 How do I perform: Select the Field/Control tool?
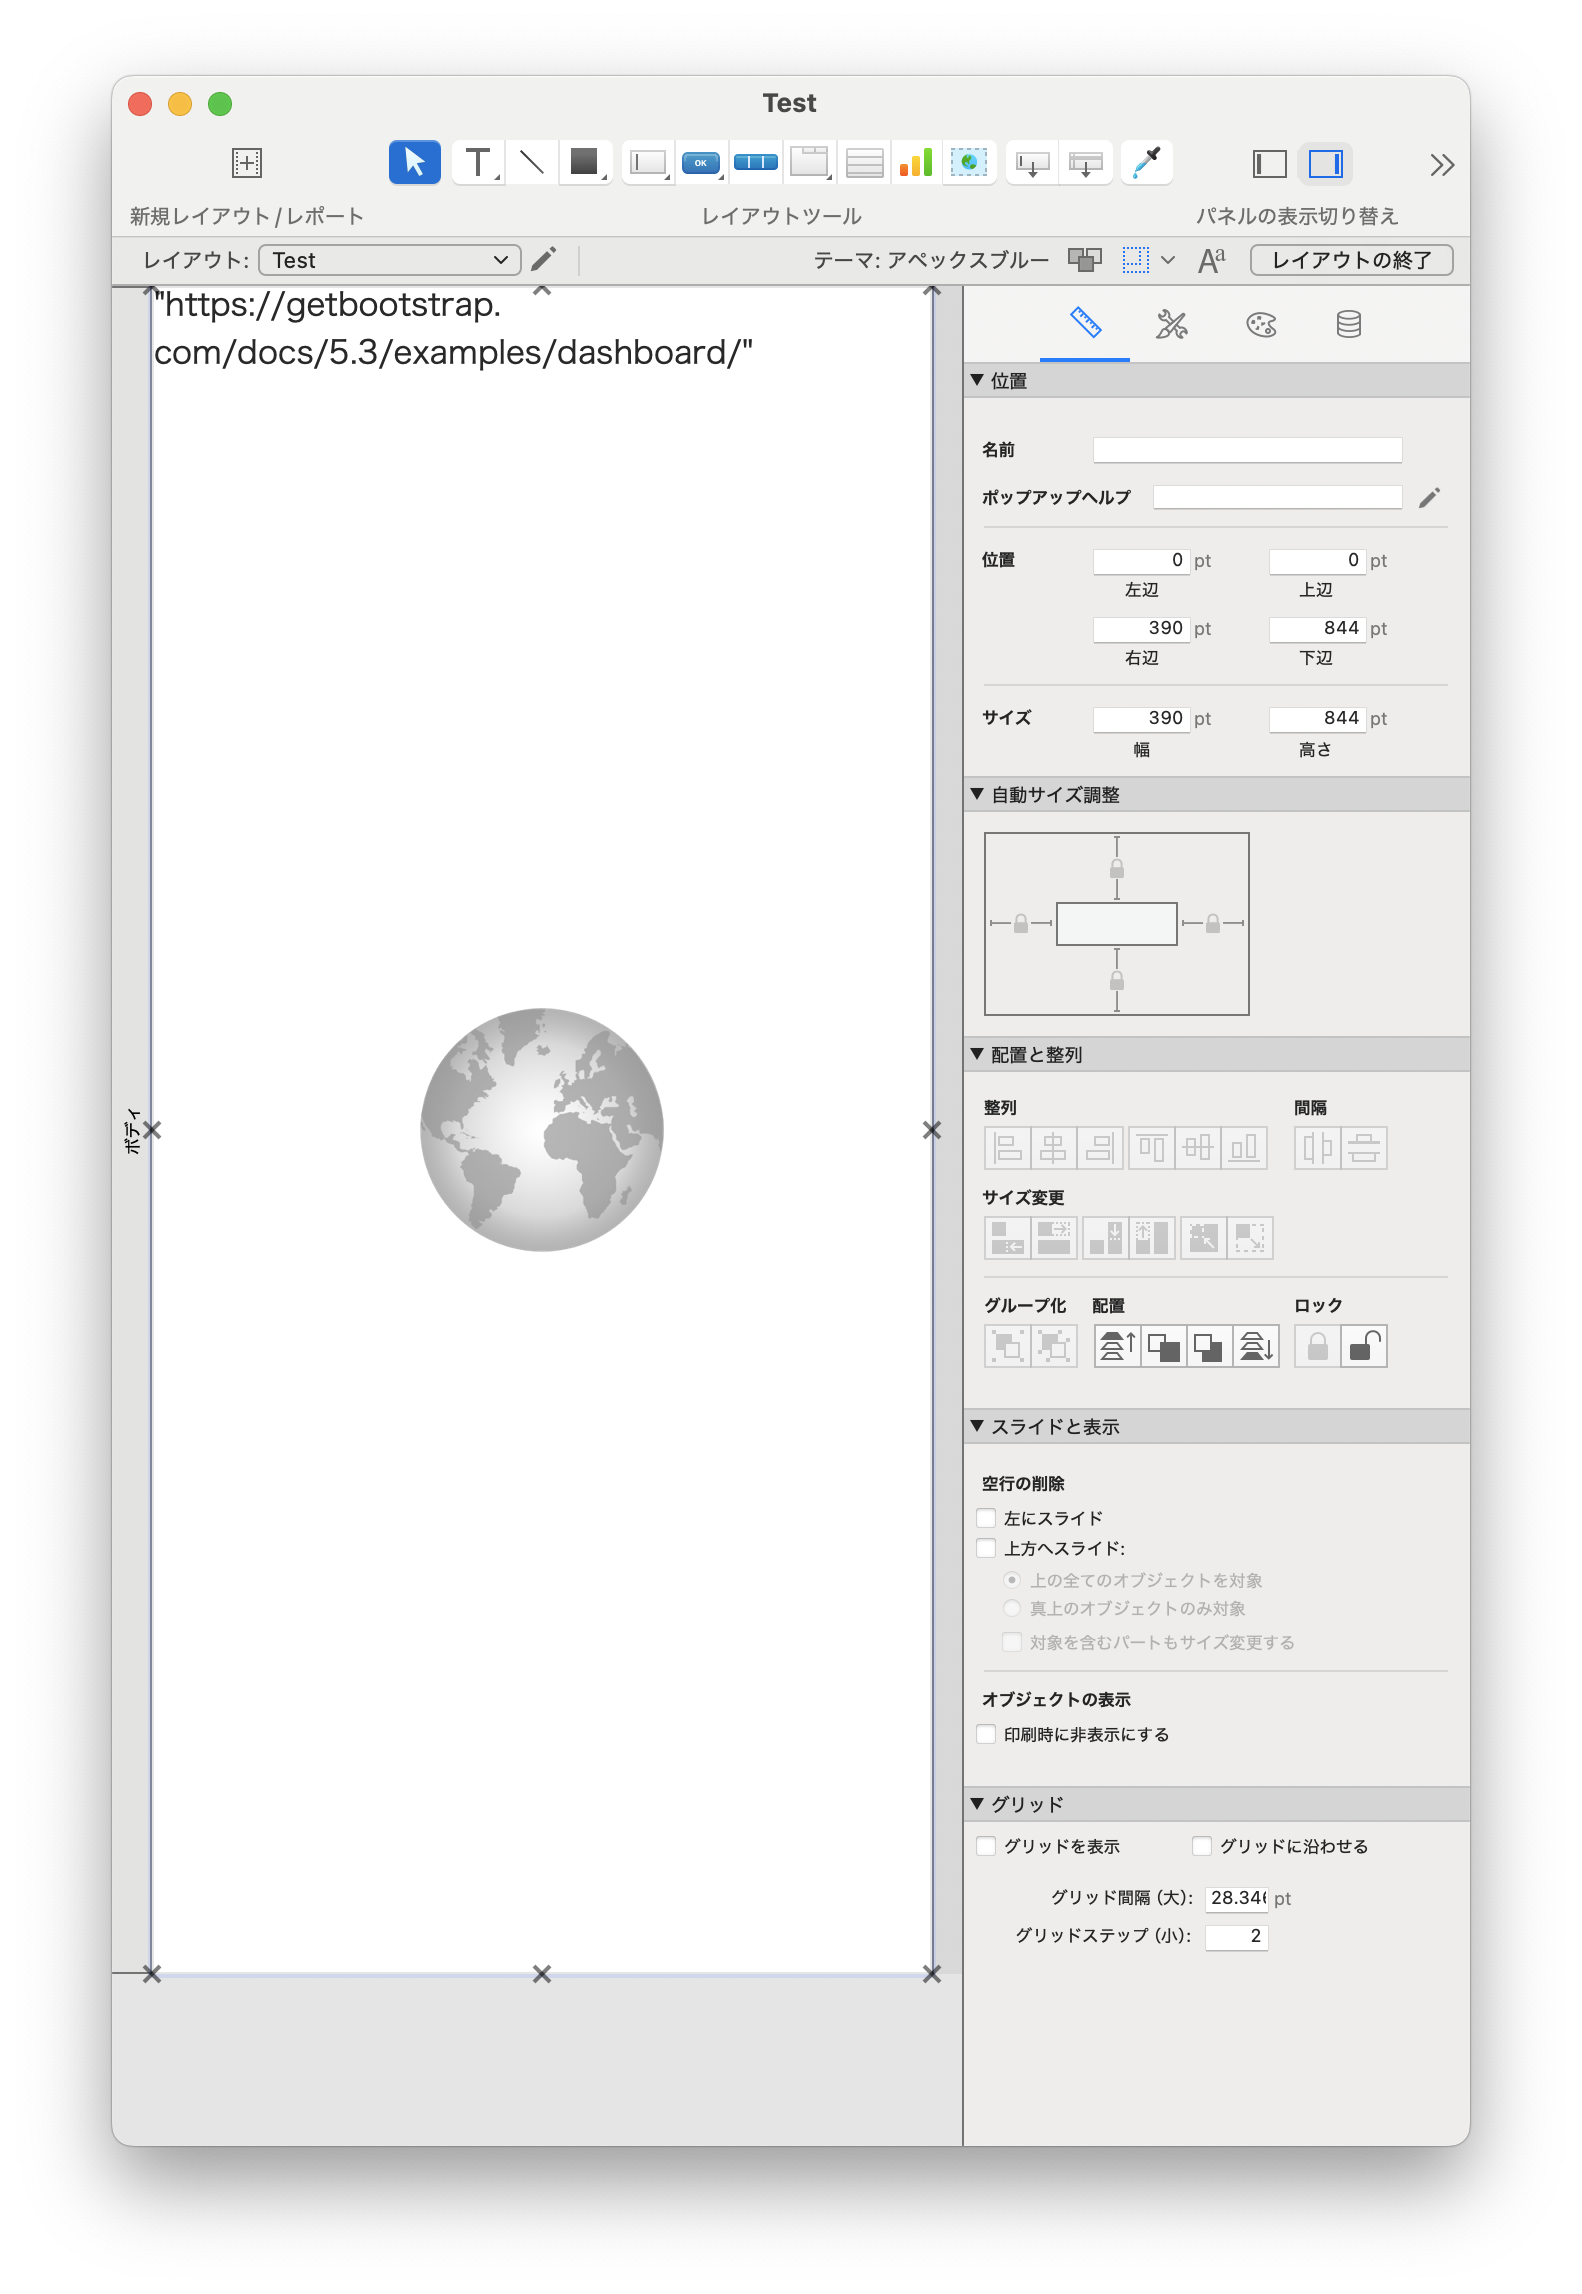point(648,162)
